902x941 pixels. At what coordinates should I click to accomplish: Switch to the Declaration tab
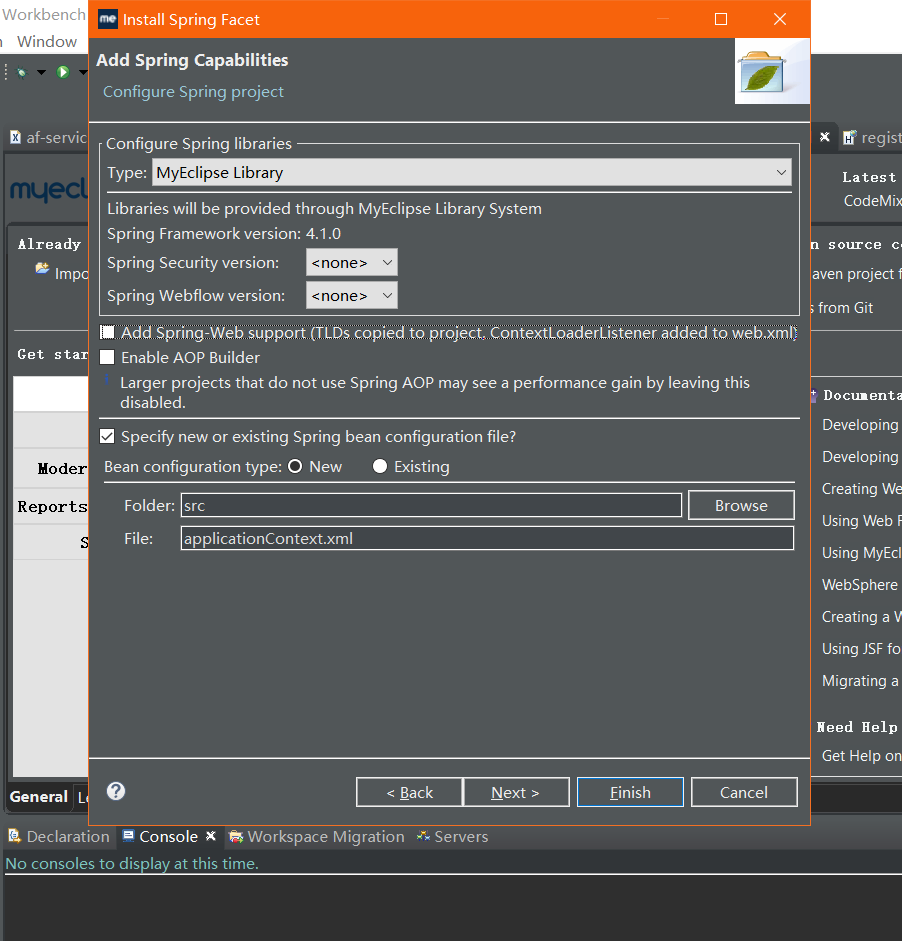pyautogui.click(x=59, y=837)
